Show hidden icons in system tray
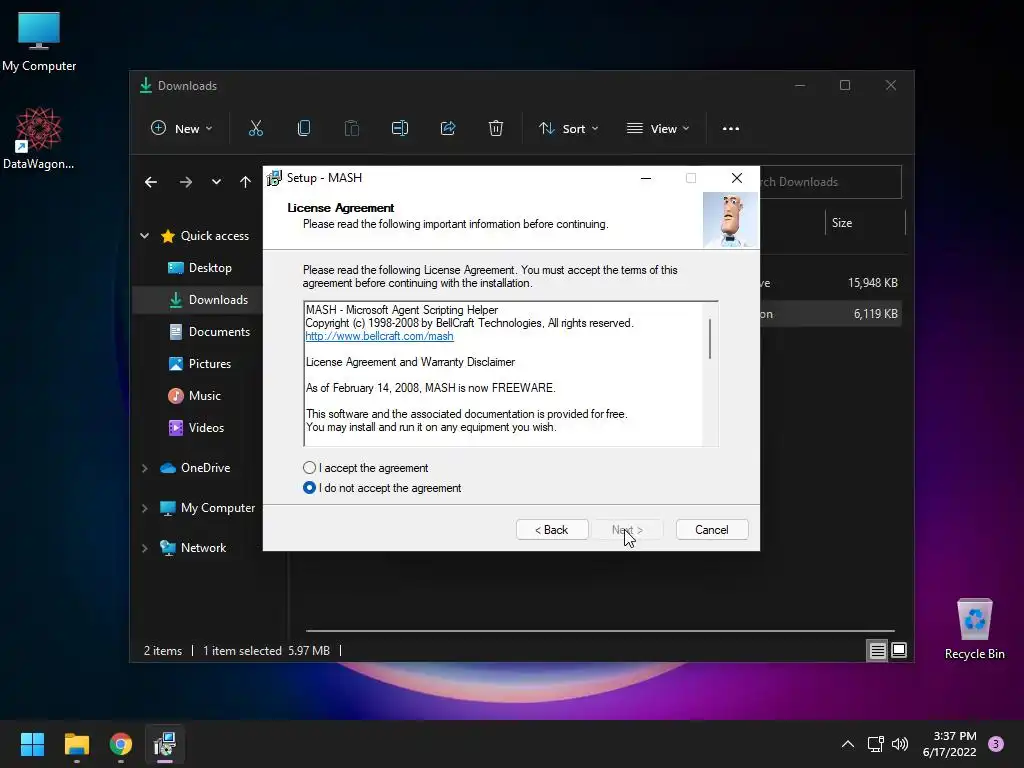 [848, 744]
